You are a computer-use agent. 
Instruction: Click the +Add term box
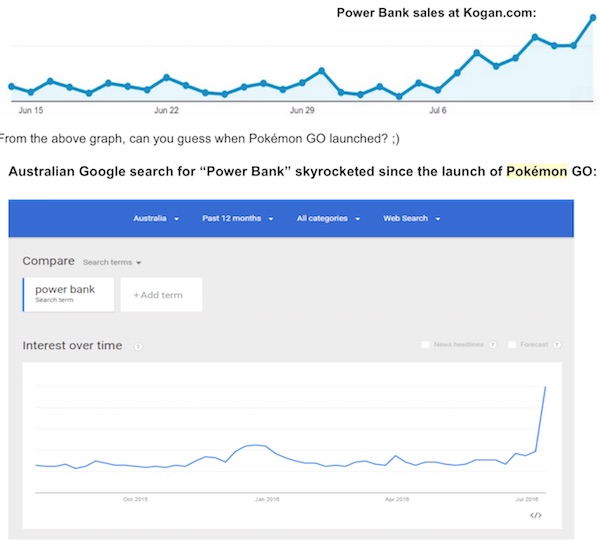pyautogui.click(x=161, y=295)
